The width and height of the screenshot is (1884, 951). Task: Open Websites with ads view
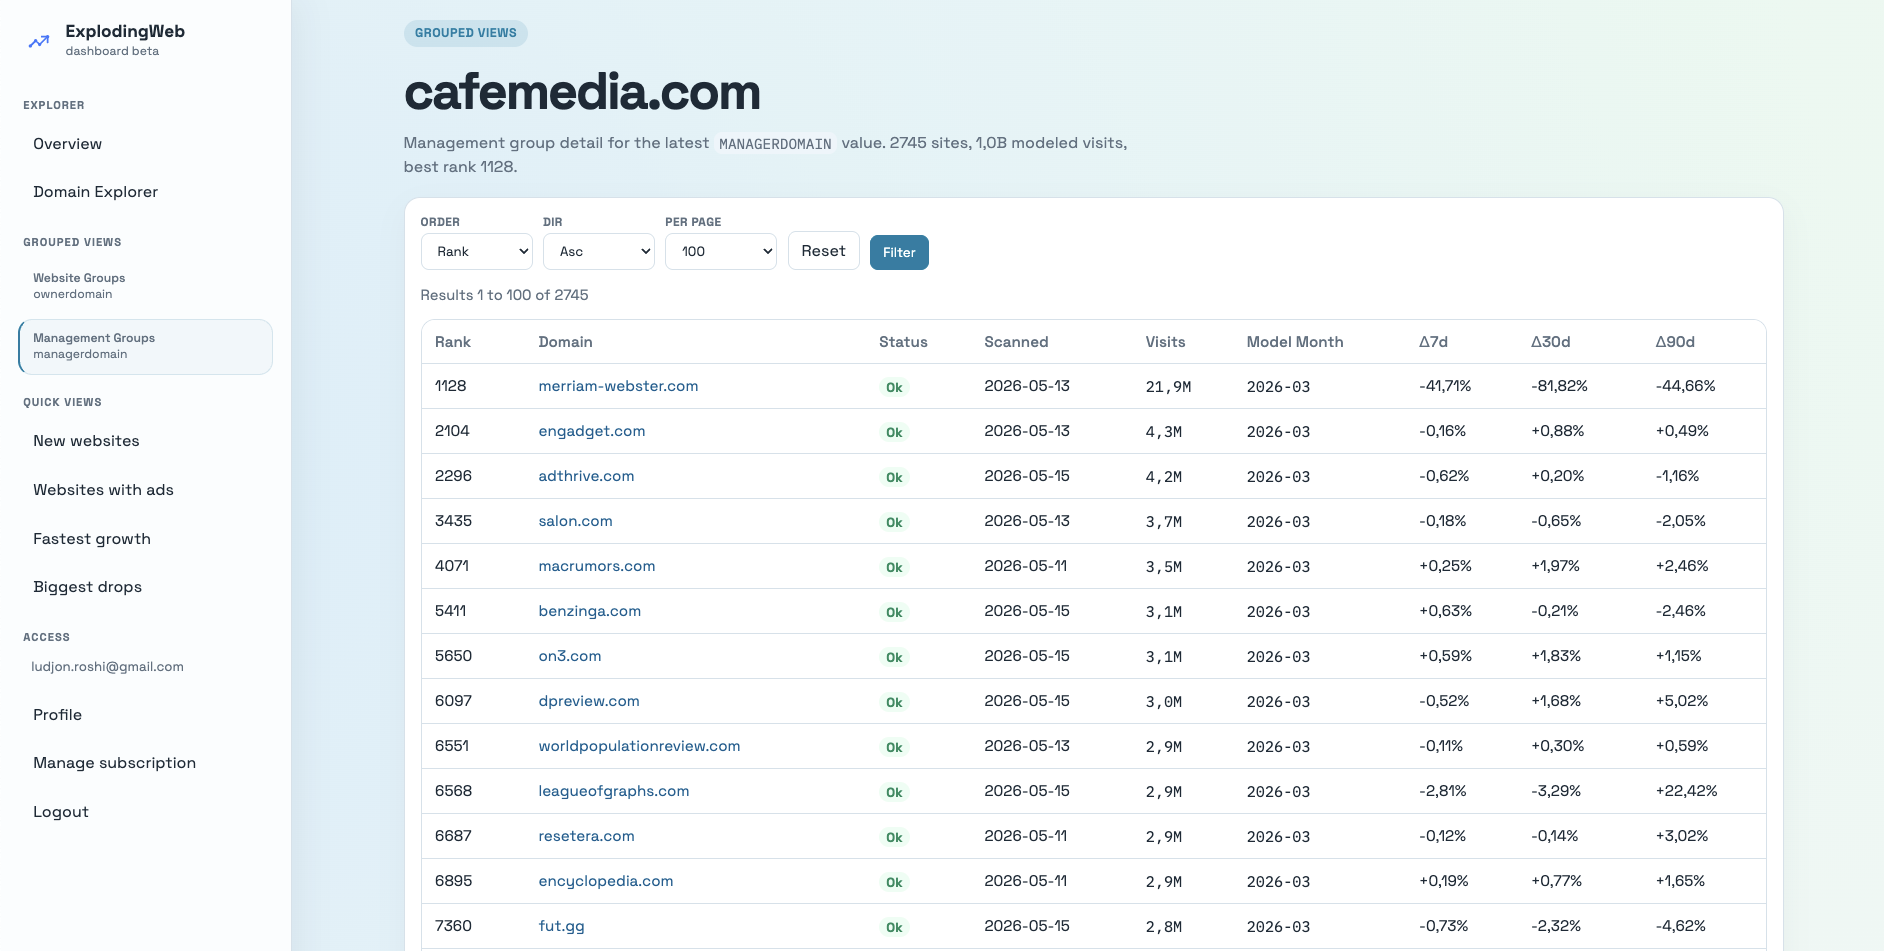[103, 490]
